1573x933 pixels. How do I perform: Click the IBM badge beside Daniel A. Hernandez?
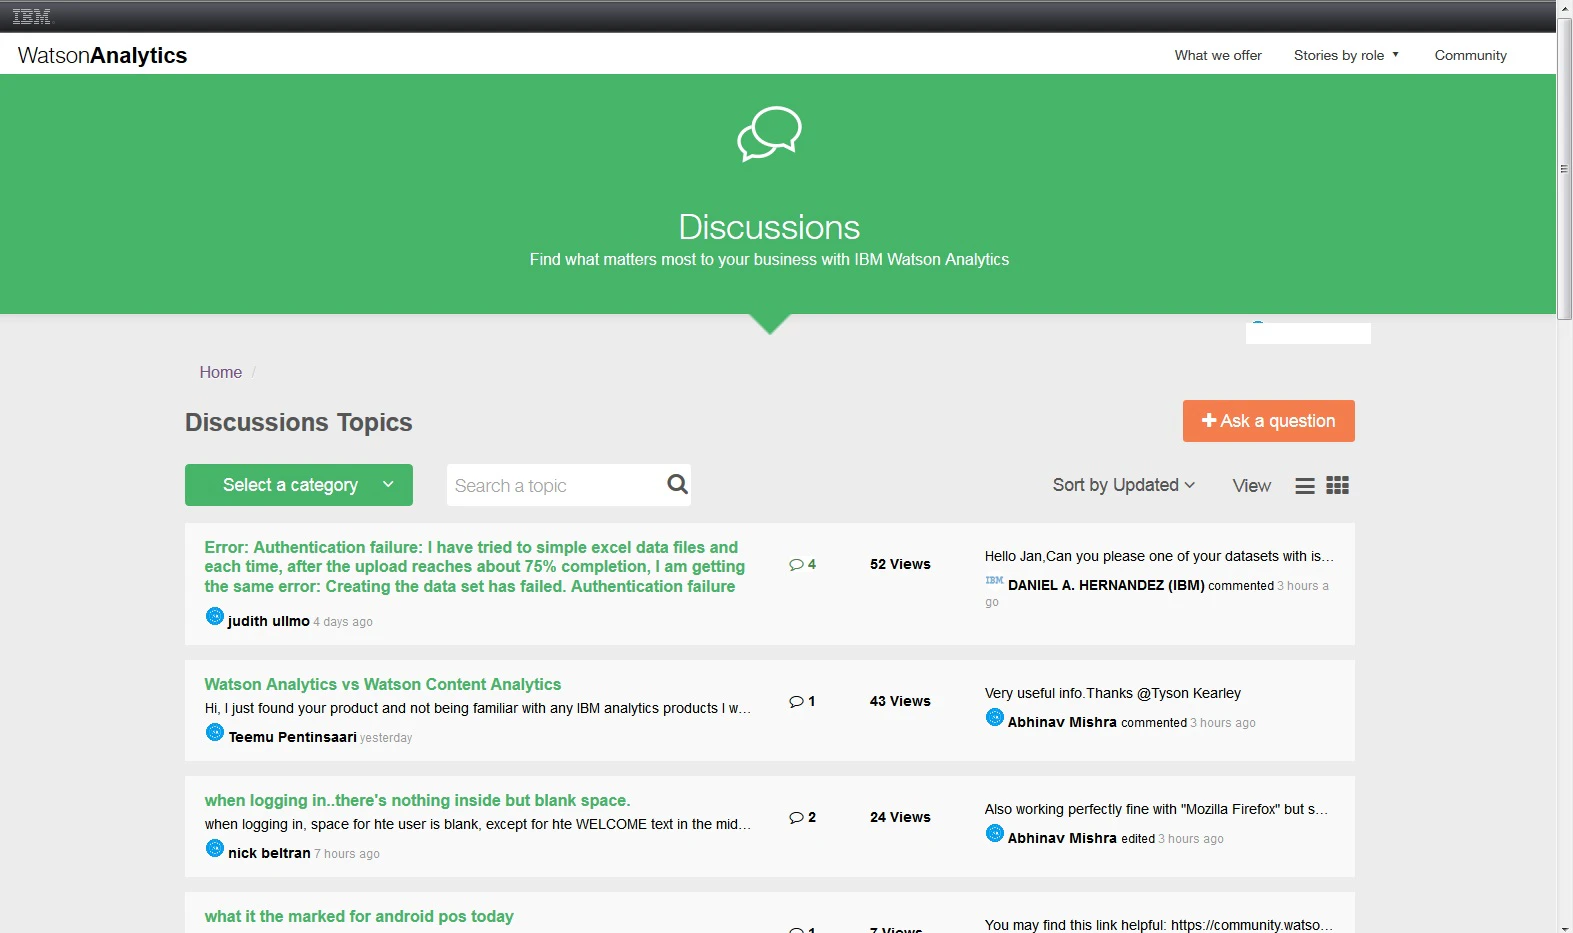pos(994,580)
